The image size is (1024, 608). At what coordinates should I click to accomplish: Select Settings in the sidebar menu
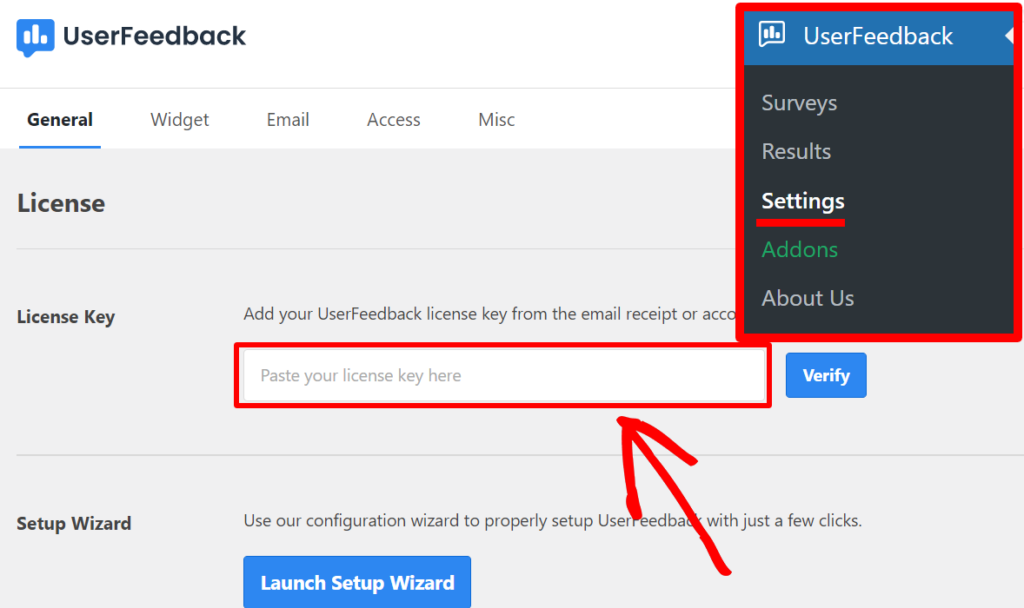tap(801, 200)
